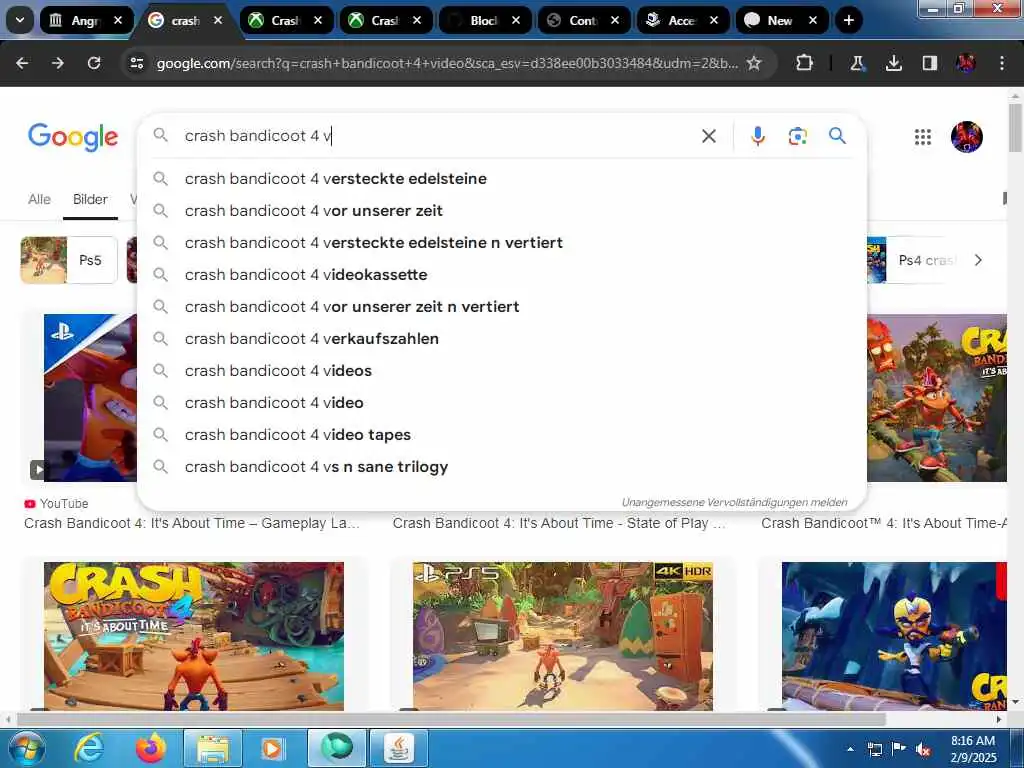Open the Cortex ice level thumbnail
The height and width of the screenshot is (768, 1024).
894,636
